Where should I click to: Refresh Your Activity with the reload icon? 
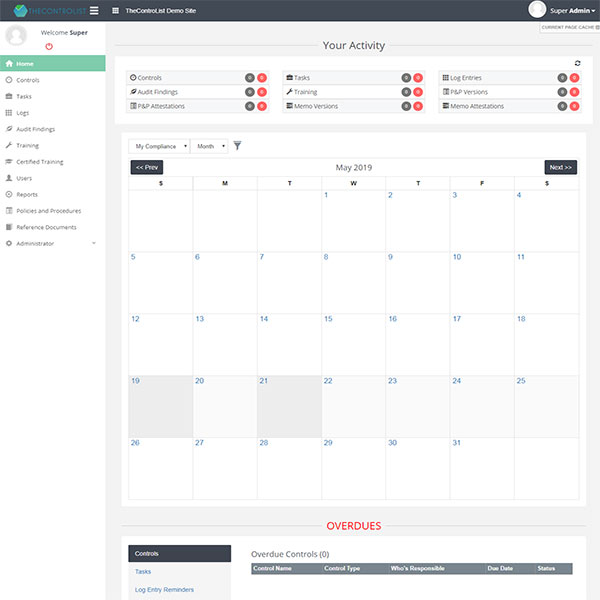[x=577, y=63]
